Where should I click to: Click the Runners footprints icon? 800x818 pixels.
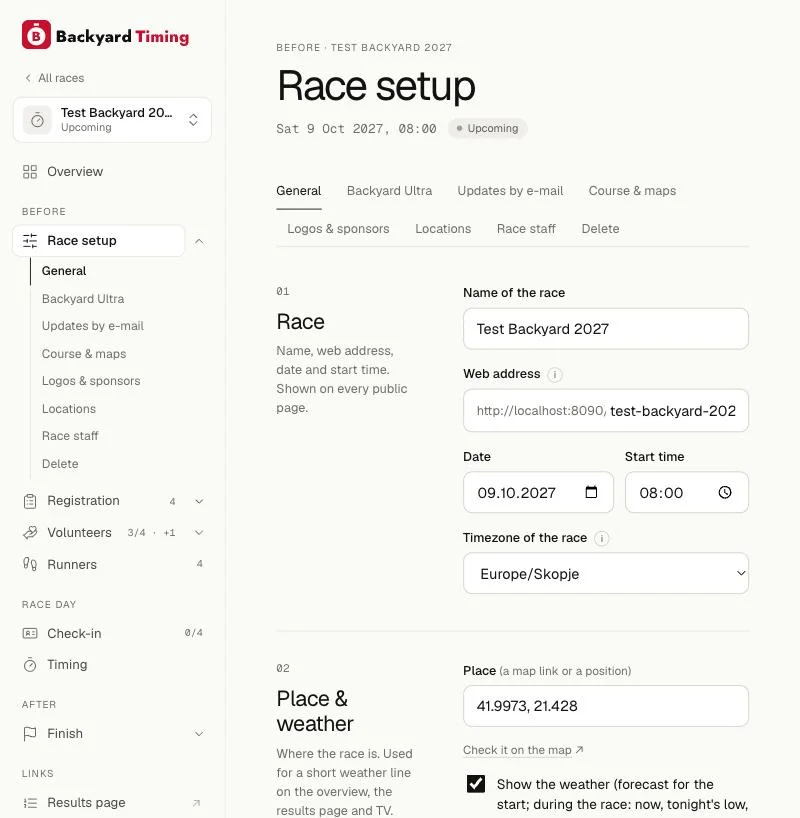tap(30, 564)
